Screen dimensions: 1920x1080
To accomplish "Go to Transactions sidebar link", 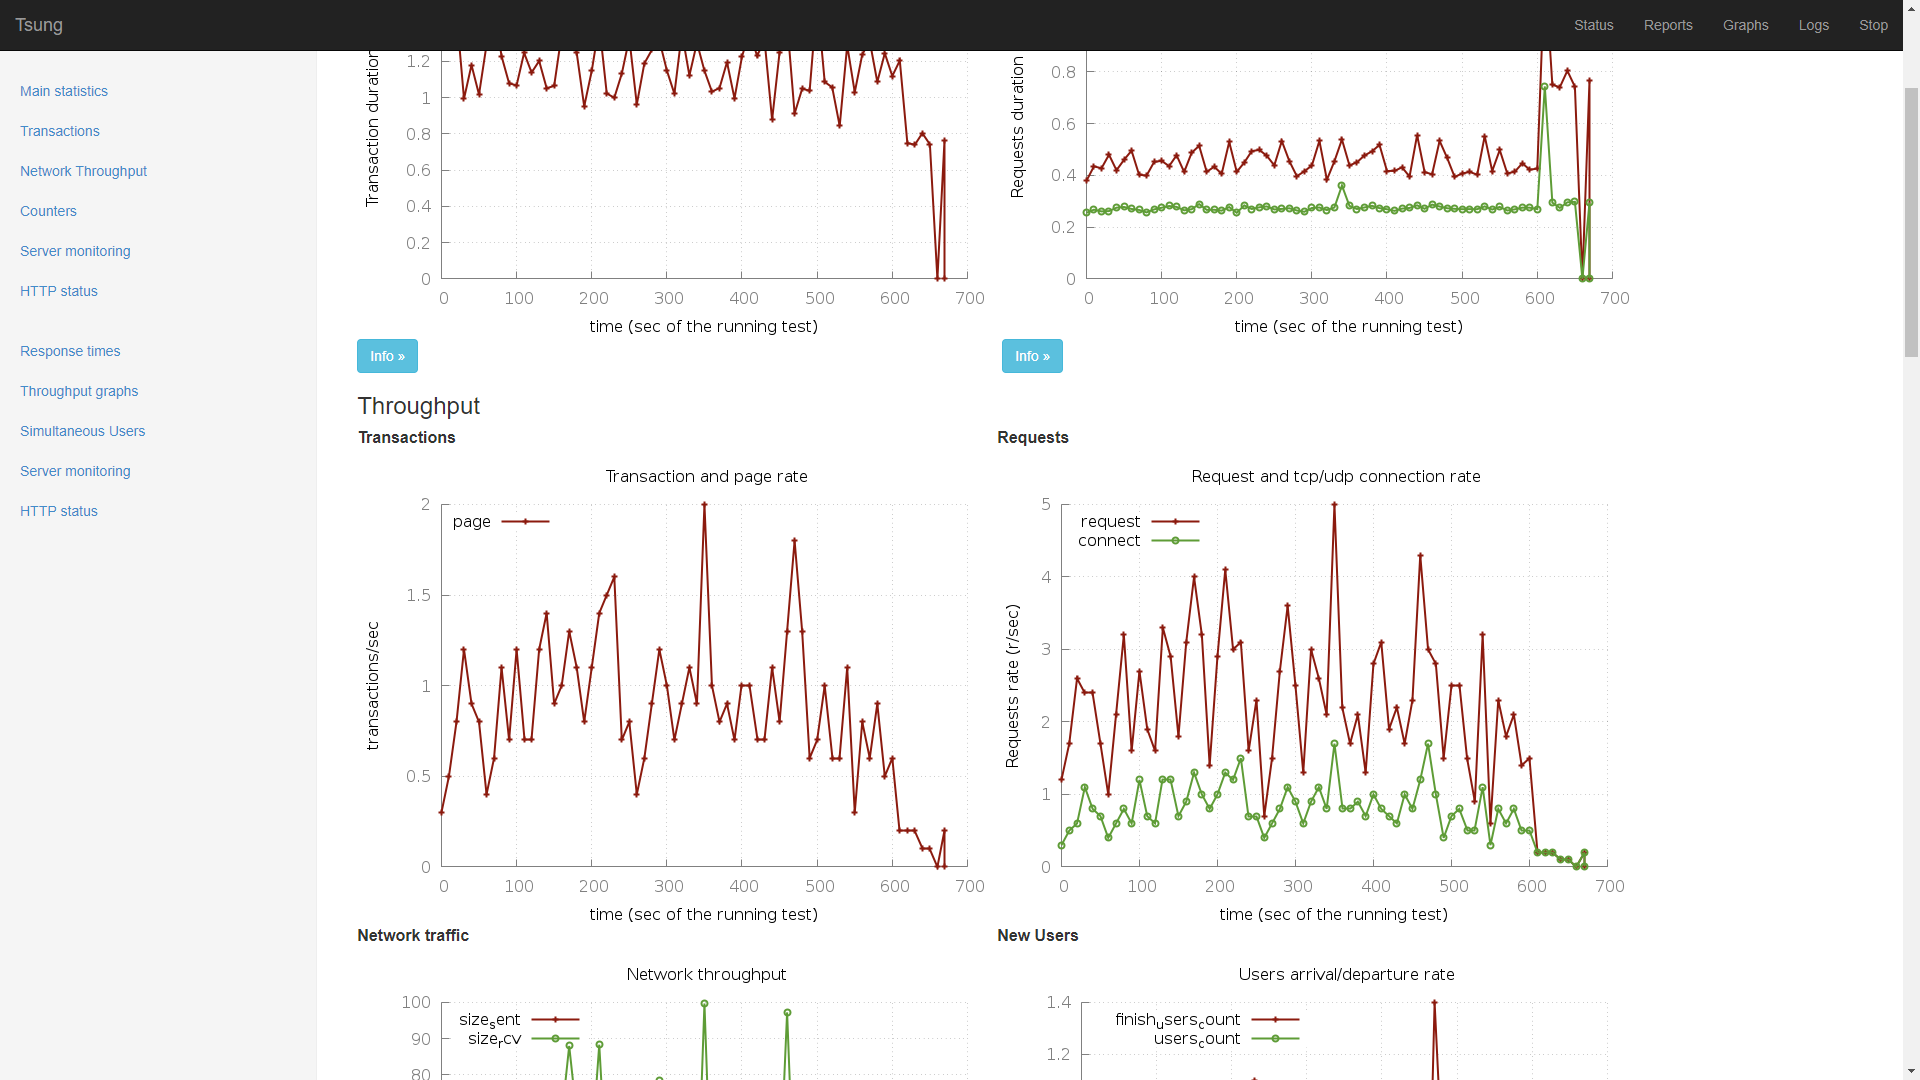I will (60, 131).
